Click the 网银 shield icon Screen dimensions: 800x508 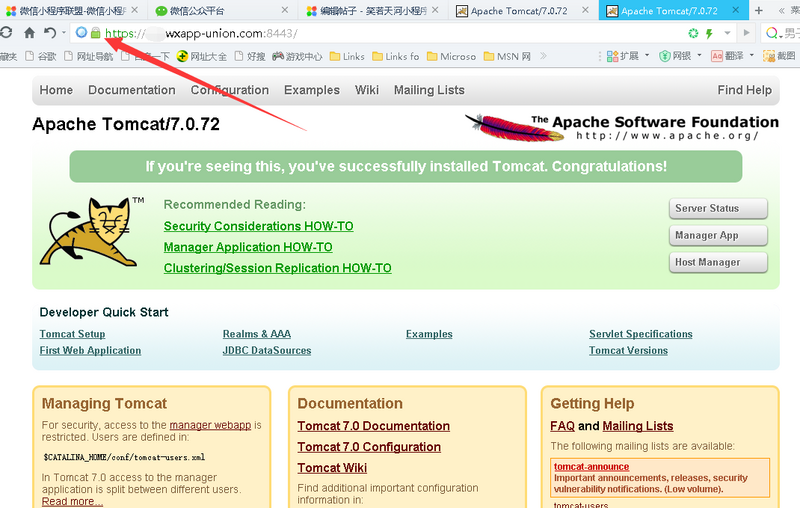[664, 56]
